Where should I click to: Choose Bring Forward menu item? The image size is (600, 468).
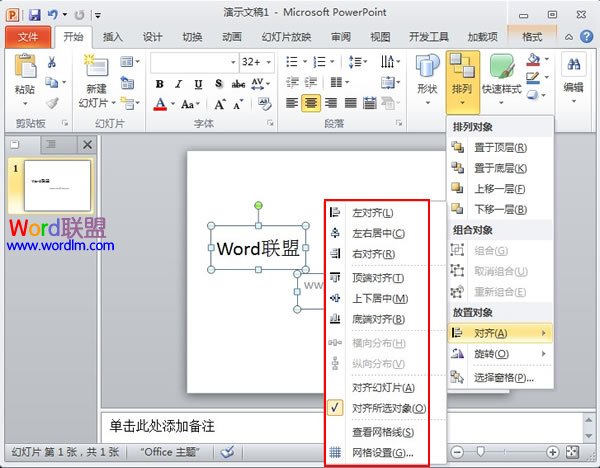pyautogui.click(x=500, y=189)
